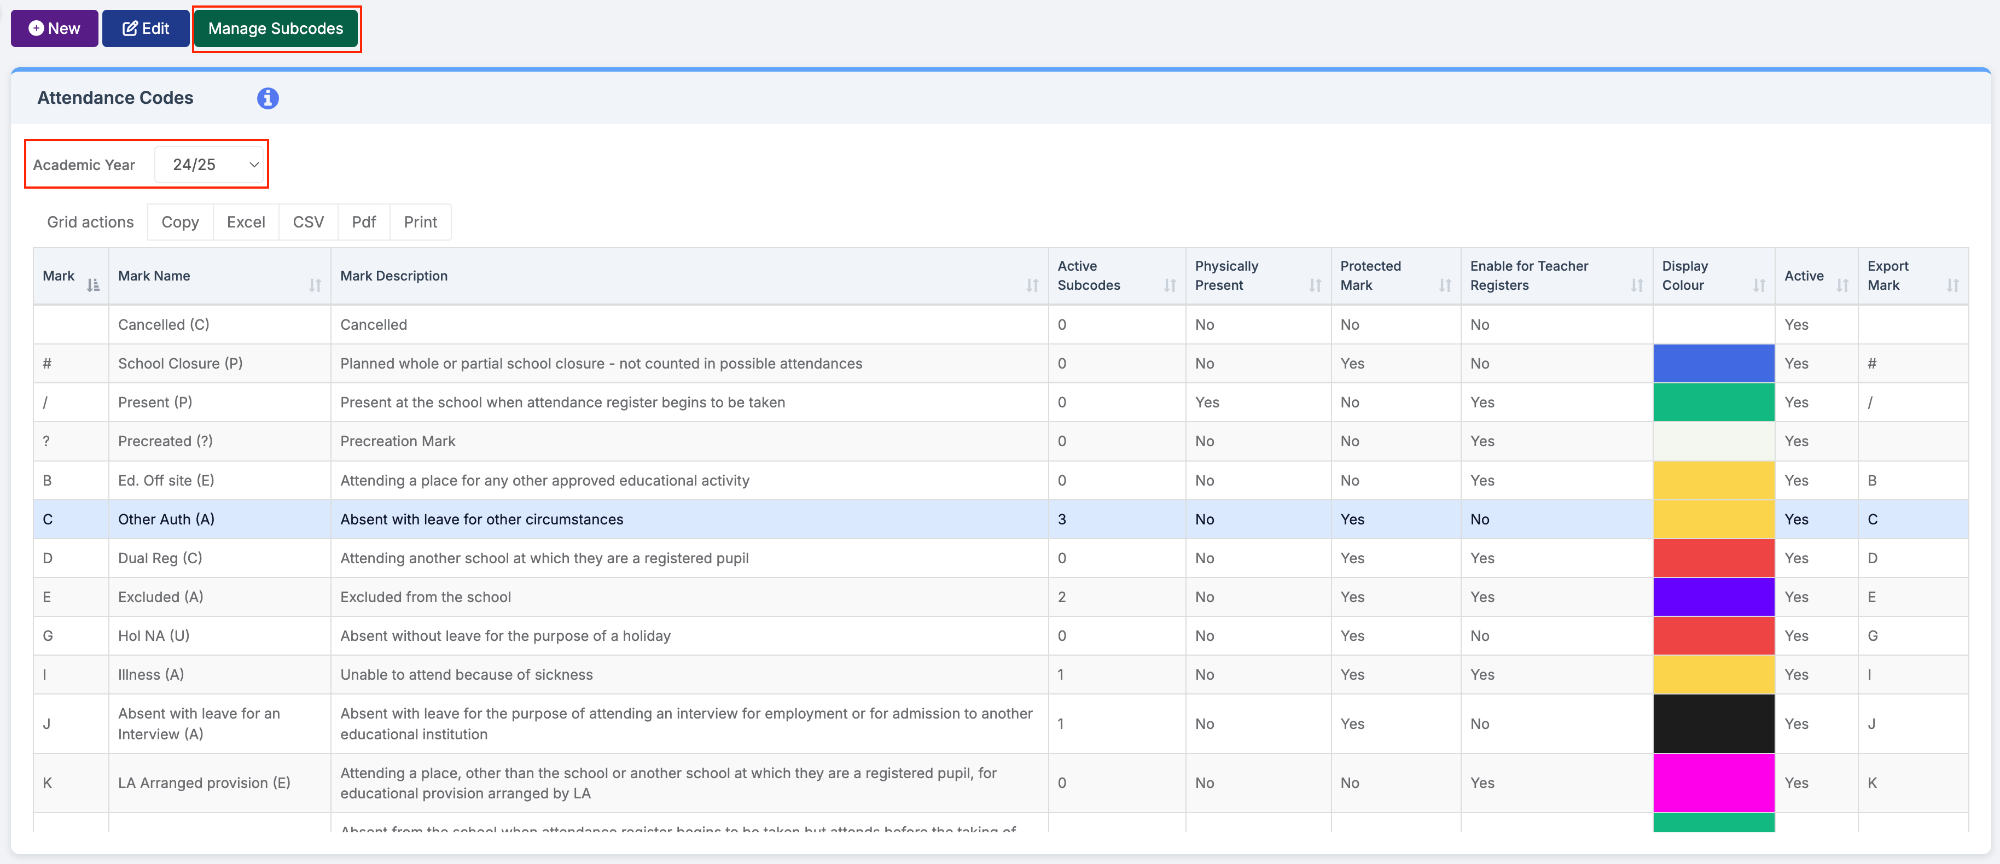Click the Attendance Codes panel title

(115, 98)
